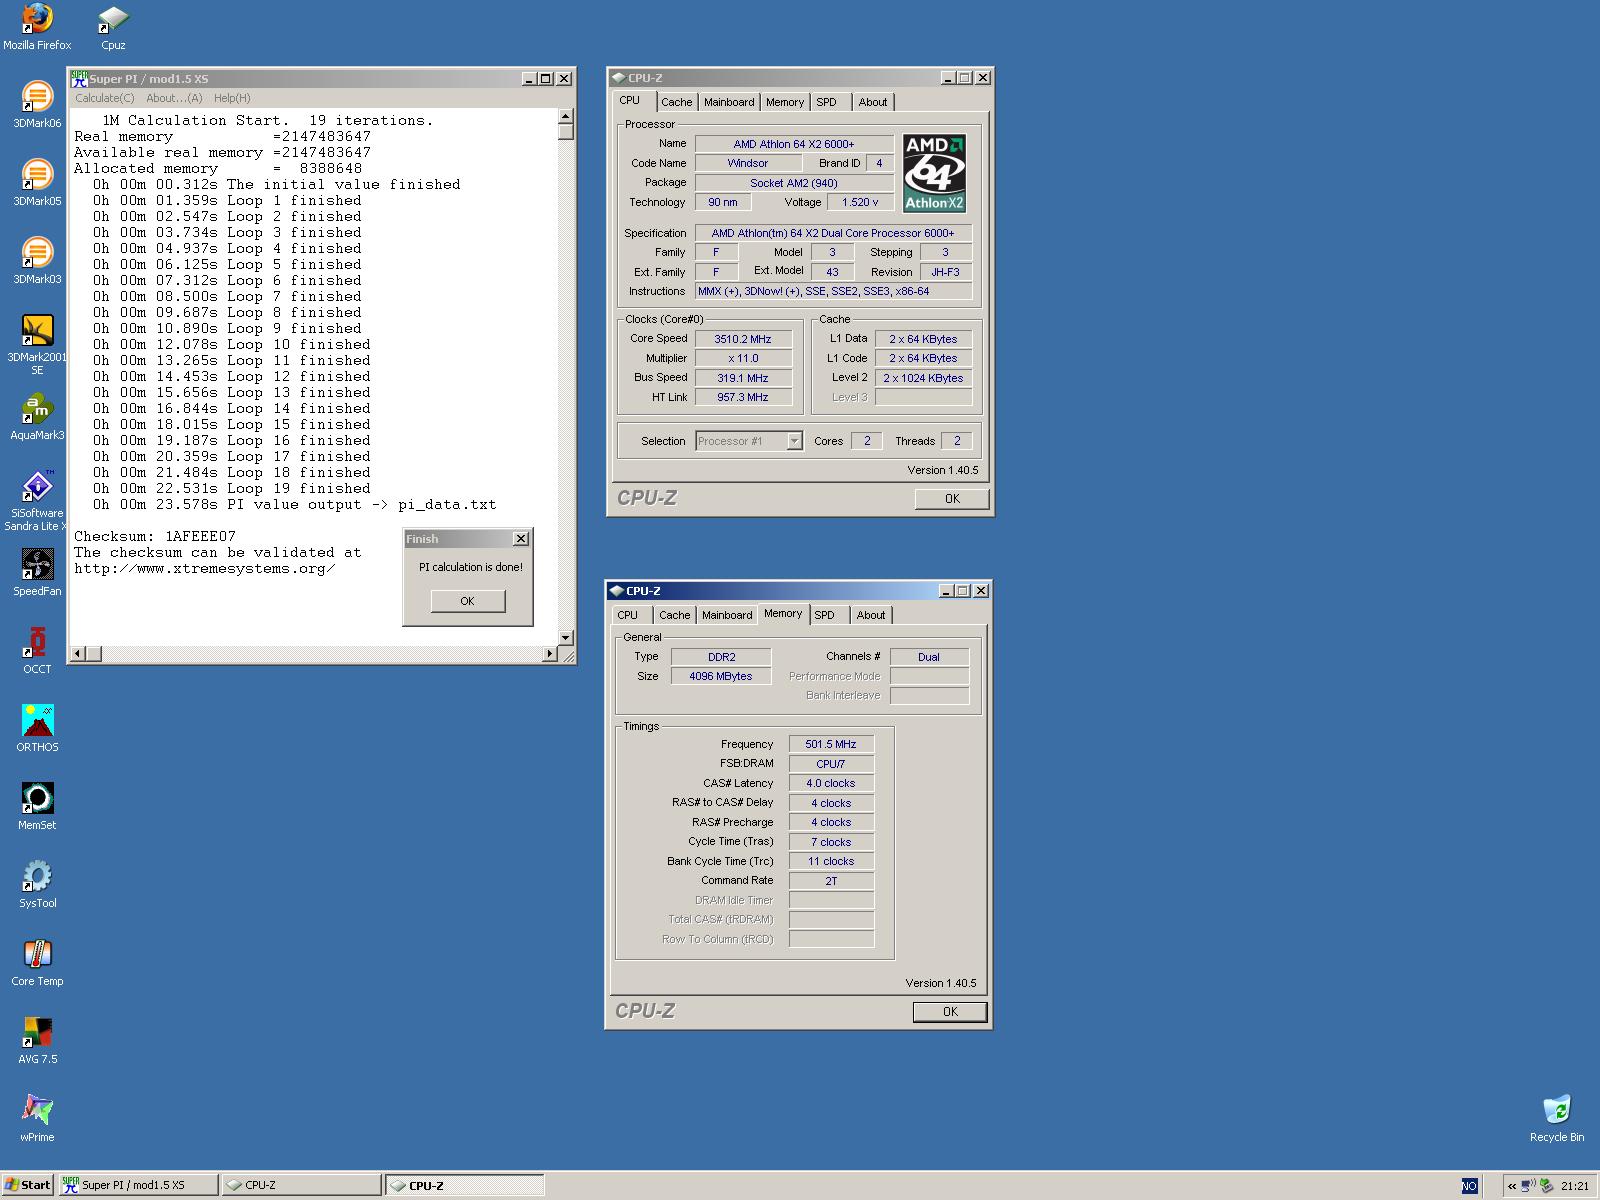This screenshot has height=1200, width=1600.
Task: Open Mozilla Firefox desktop icon
Action: (x=37, y=27)
